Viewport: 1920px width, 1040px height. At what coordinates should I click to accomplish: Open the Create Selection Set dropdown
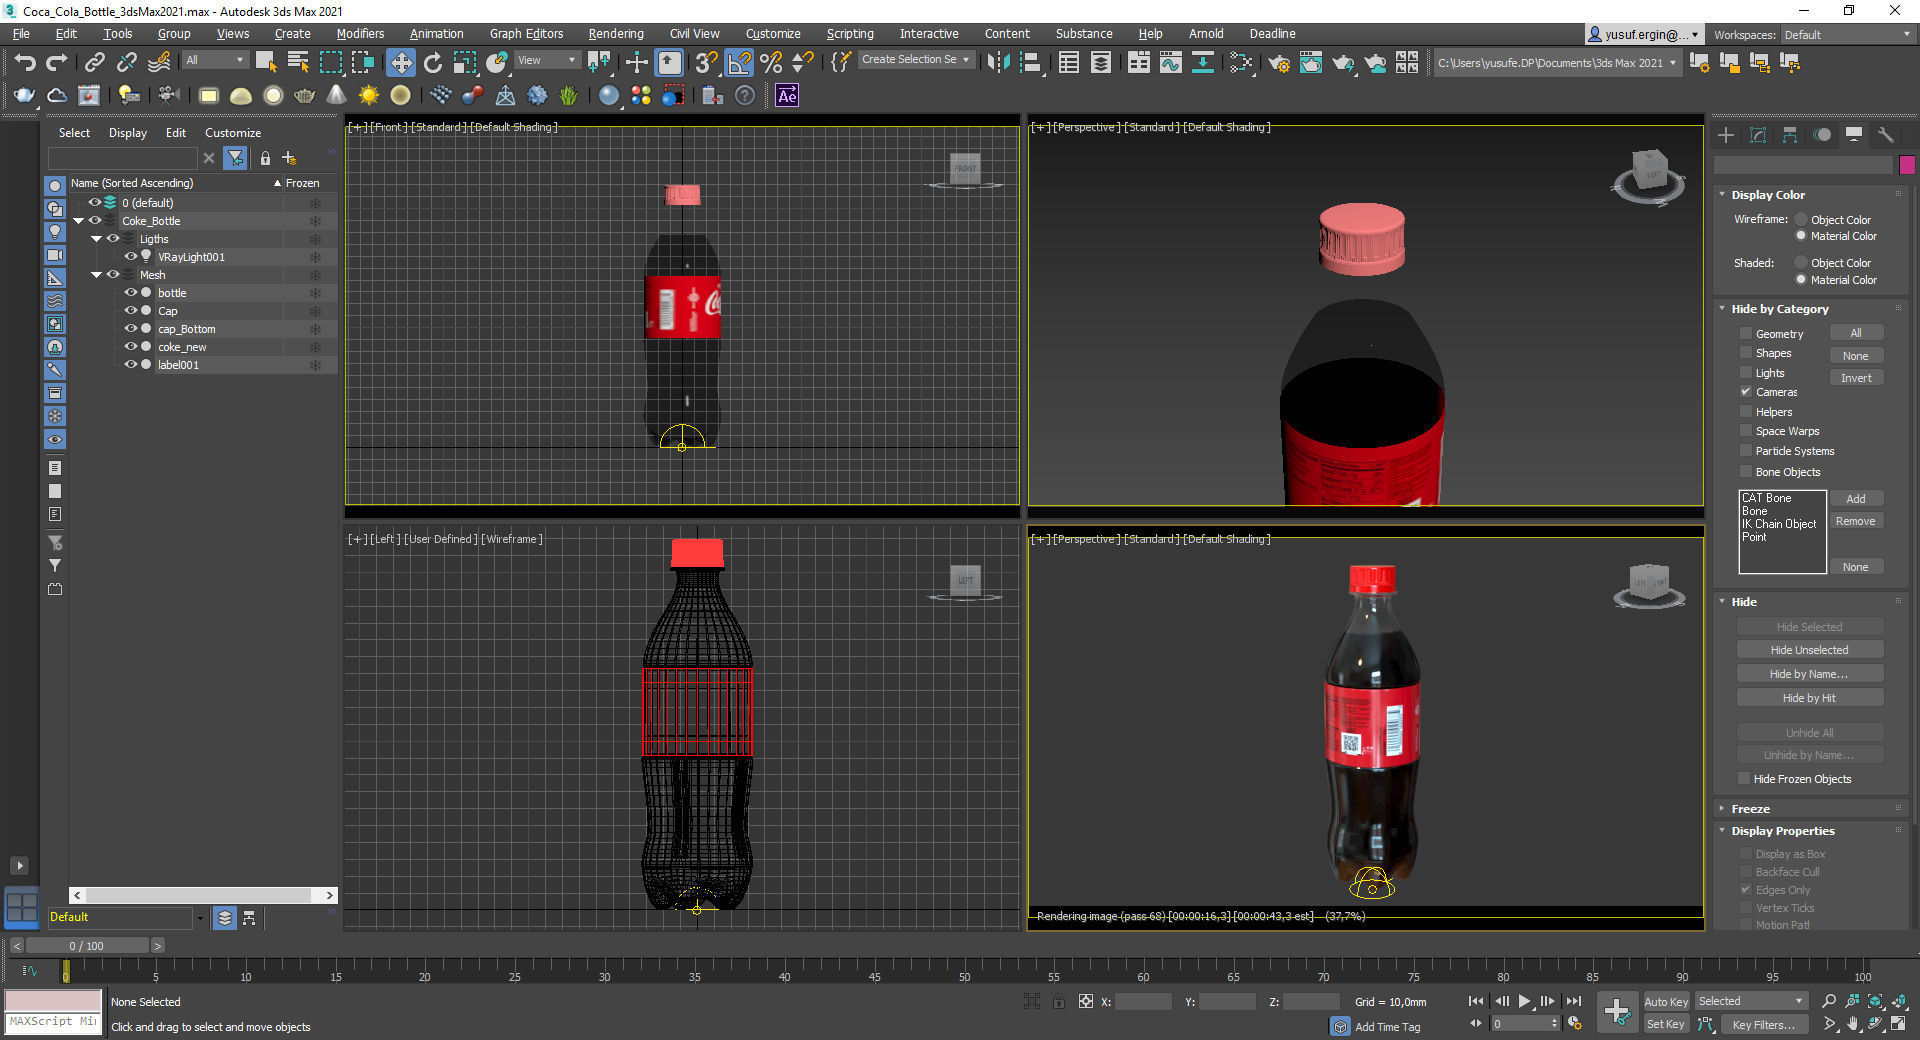tap(916, 60)
